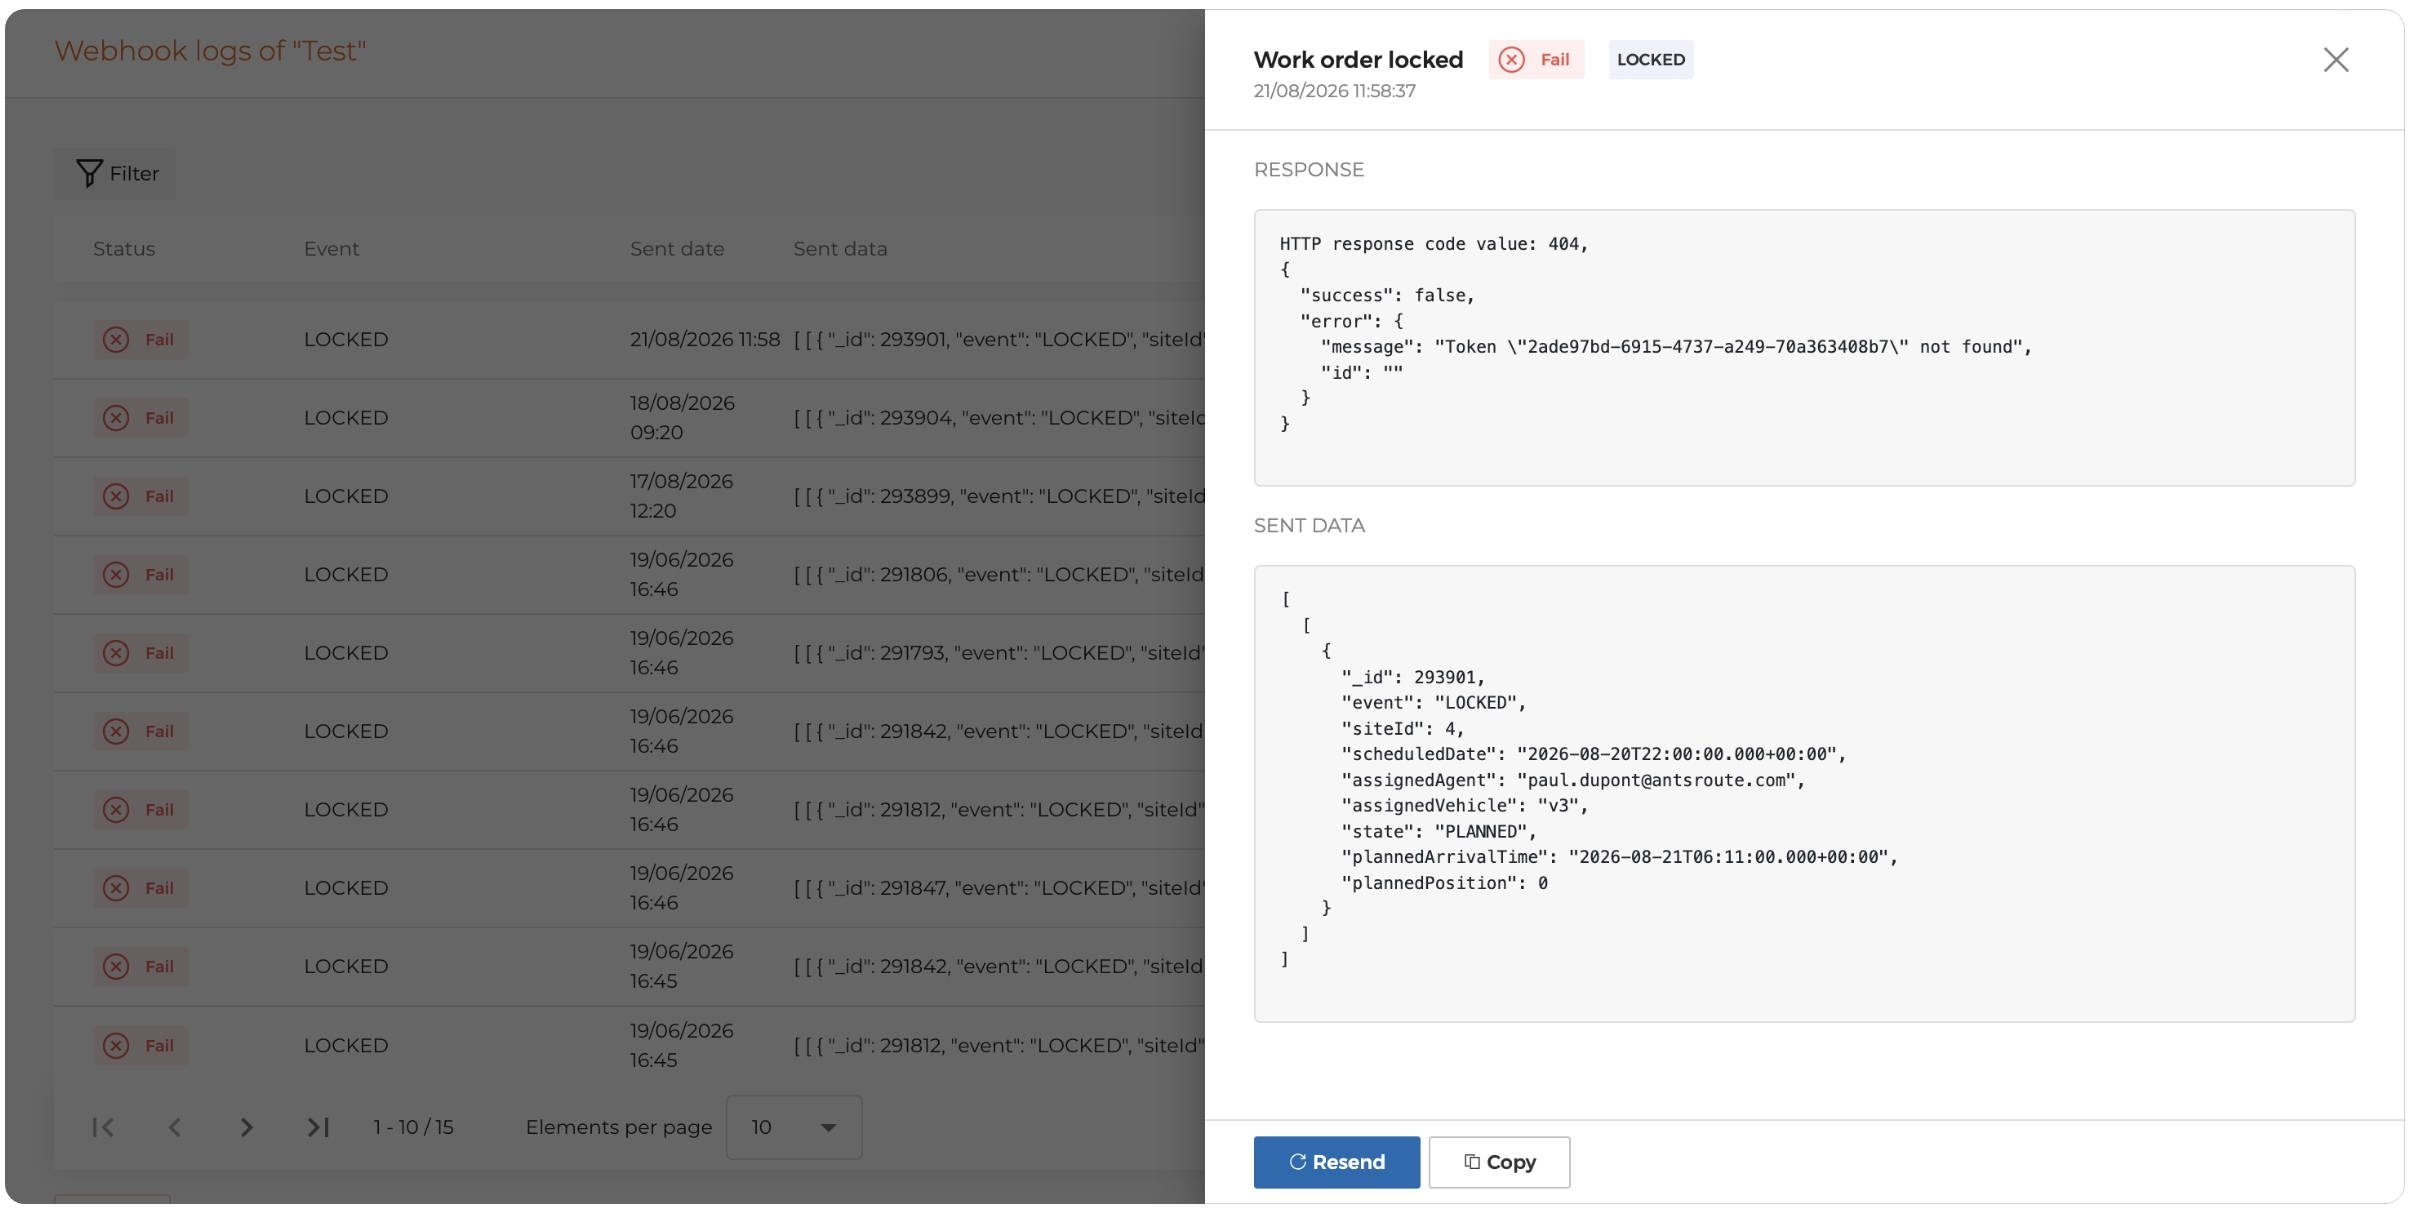Viewport: 2410px width, 1212px height.
Task: Jump to the last page of logs
Action: (x=318, y=1127)
